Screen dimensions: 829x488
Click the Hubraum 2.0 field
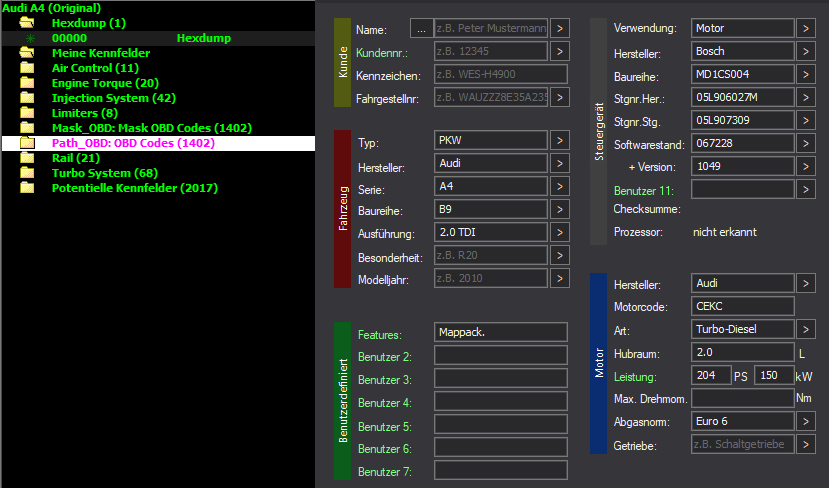(x=742, y=352)
